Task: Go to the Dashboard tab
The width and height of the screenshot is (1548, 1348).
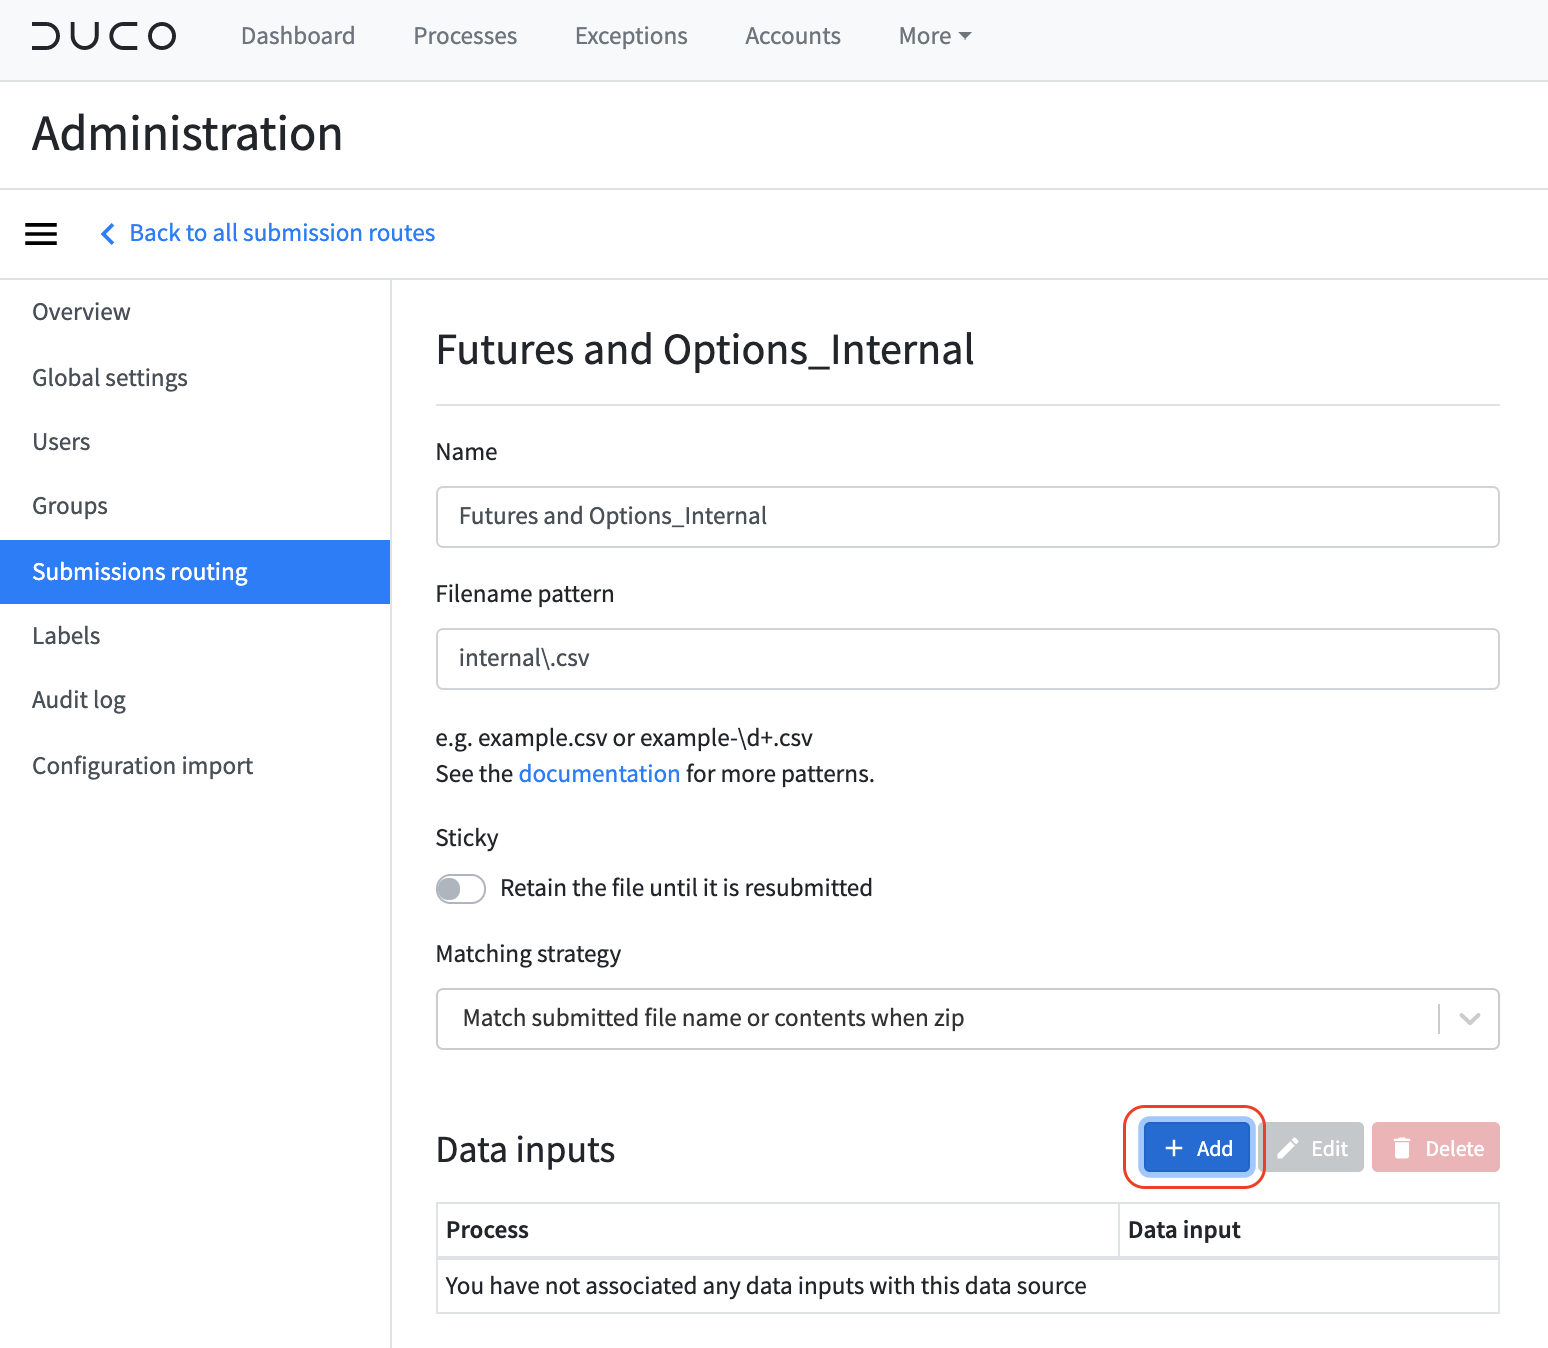Action: [298, 36]
